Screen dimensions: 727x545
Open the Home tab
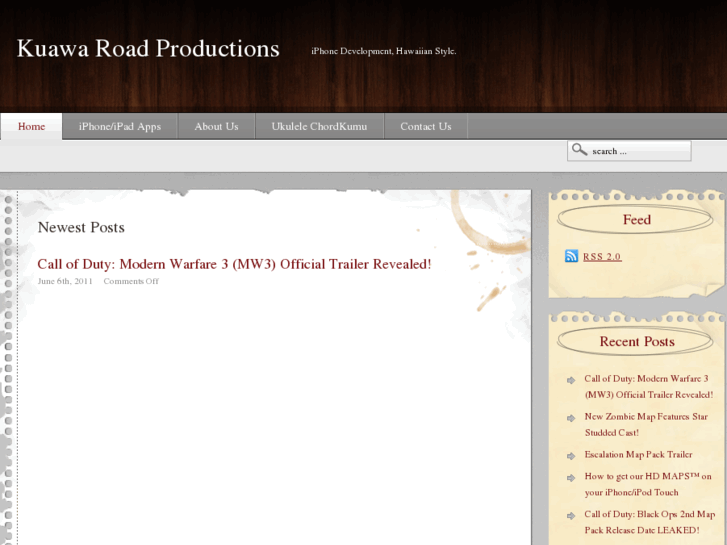click(32, 126)
